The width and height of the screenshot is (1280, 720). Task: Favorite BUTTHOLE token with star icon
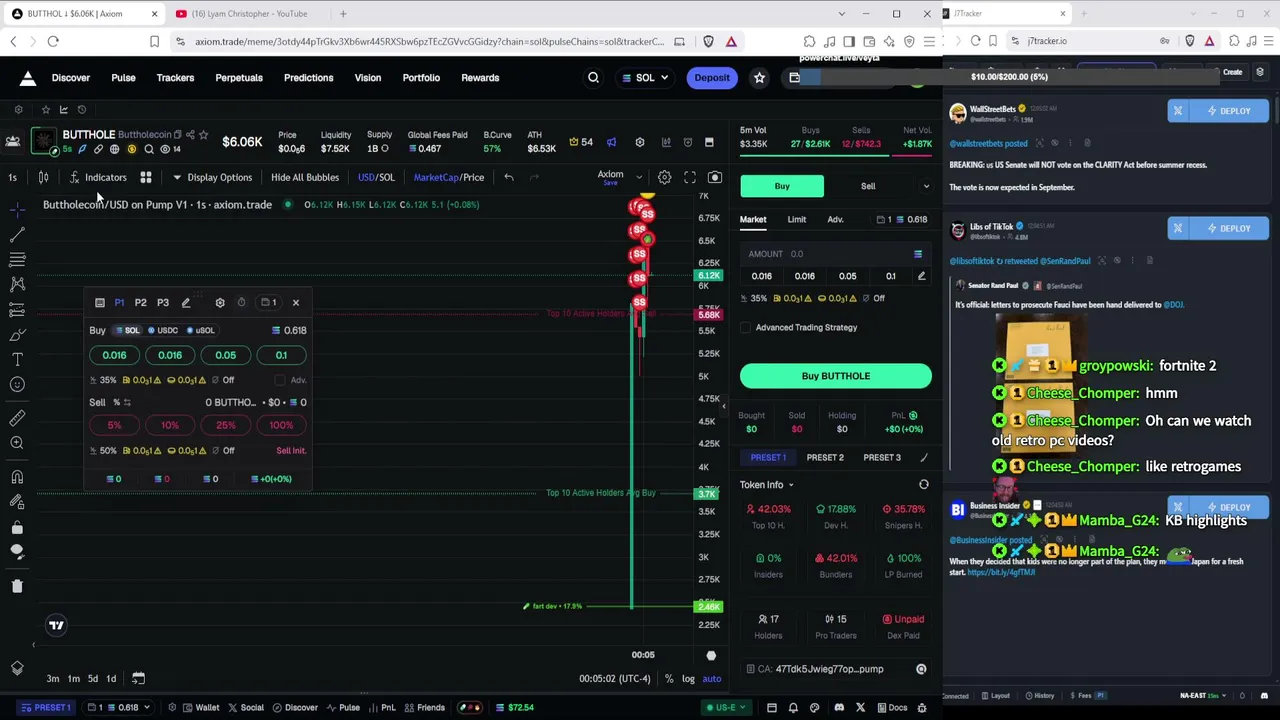point(203,135)
